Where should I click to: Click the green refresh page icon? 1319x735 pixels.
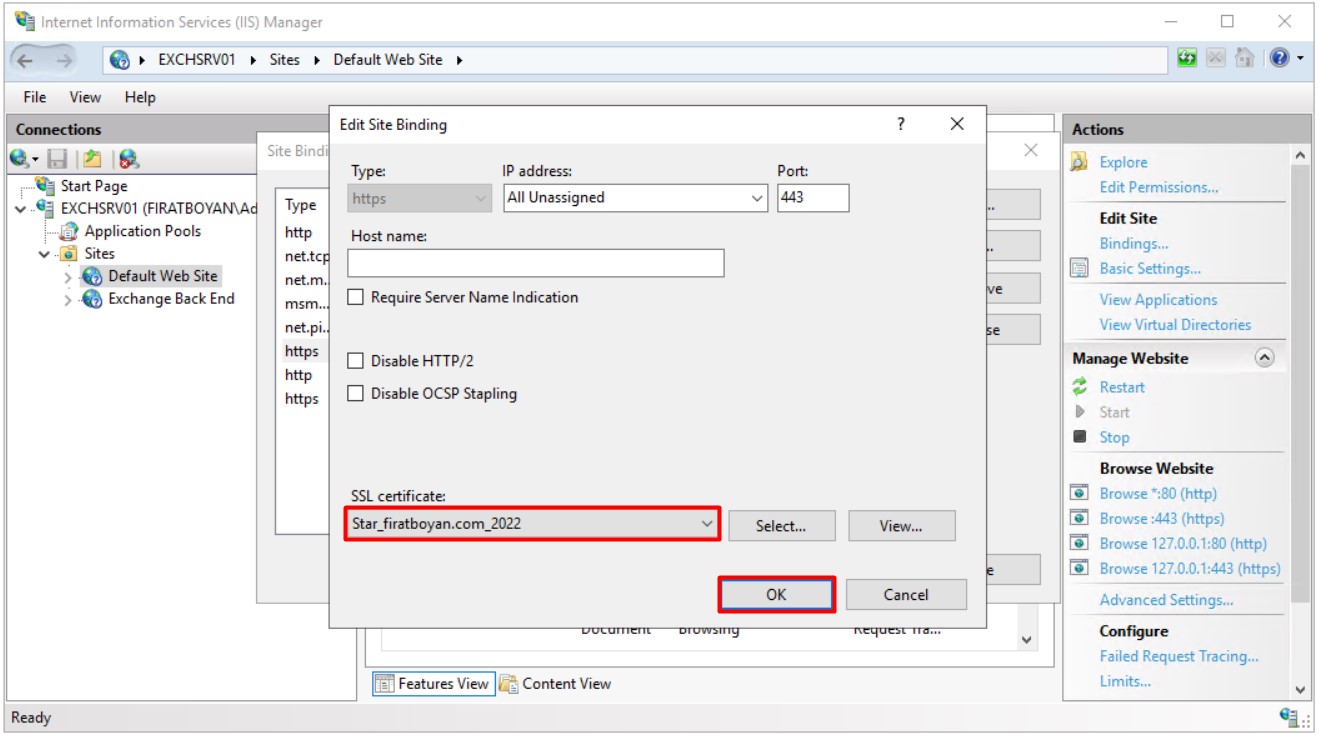1187,58
